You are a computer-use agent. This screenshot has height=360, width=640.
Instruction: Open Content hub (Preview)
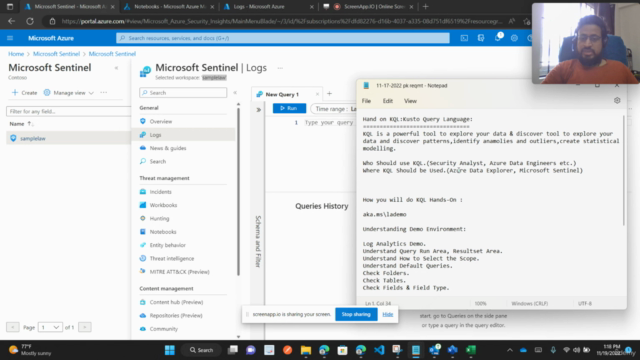point(176,302)
